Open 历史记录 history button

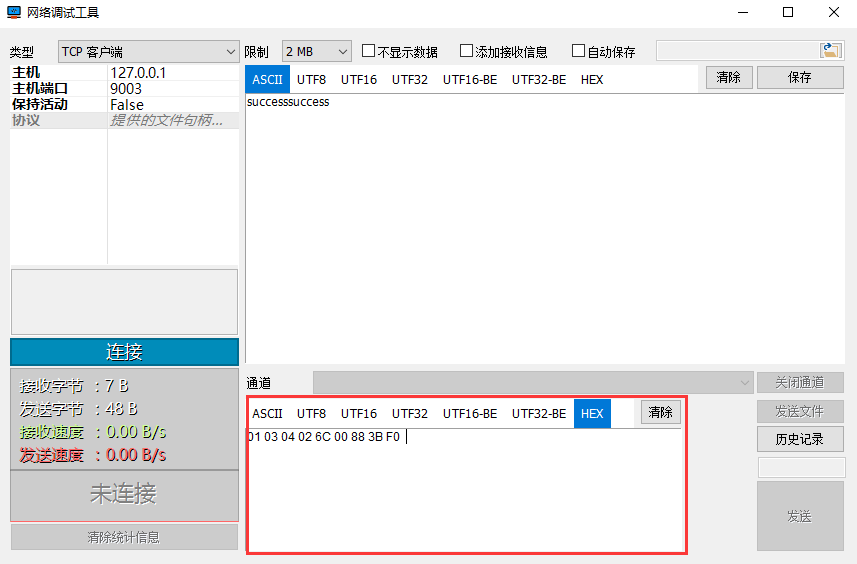pos(799,439)
